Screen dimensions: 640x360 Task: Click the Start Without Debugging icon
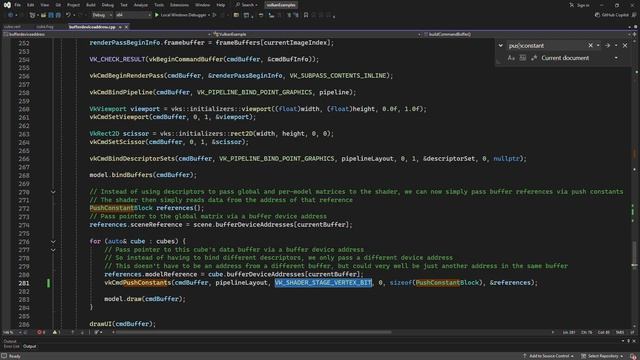[x=214, y=15]
